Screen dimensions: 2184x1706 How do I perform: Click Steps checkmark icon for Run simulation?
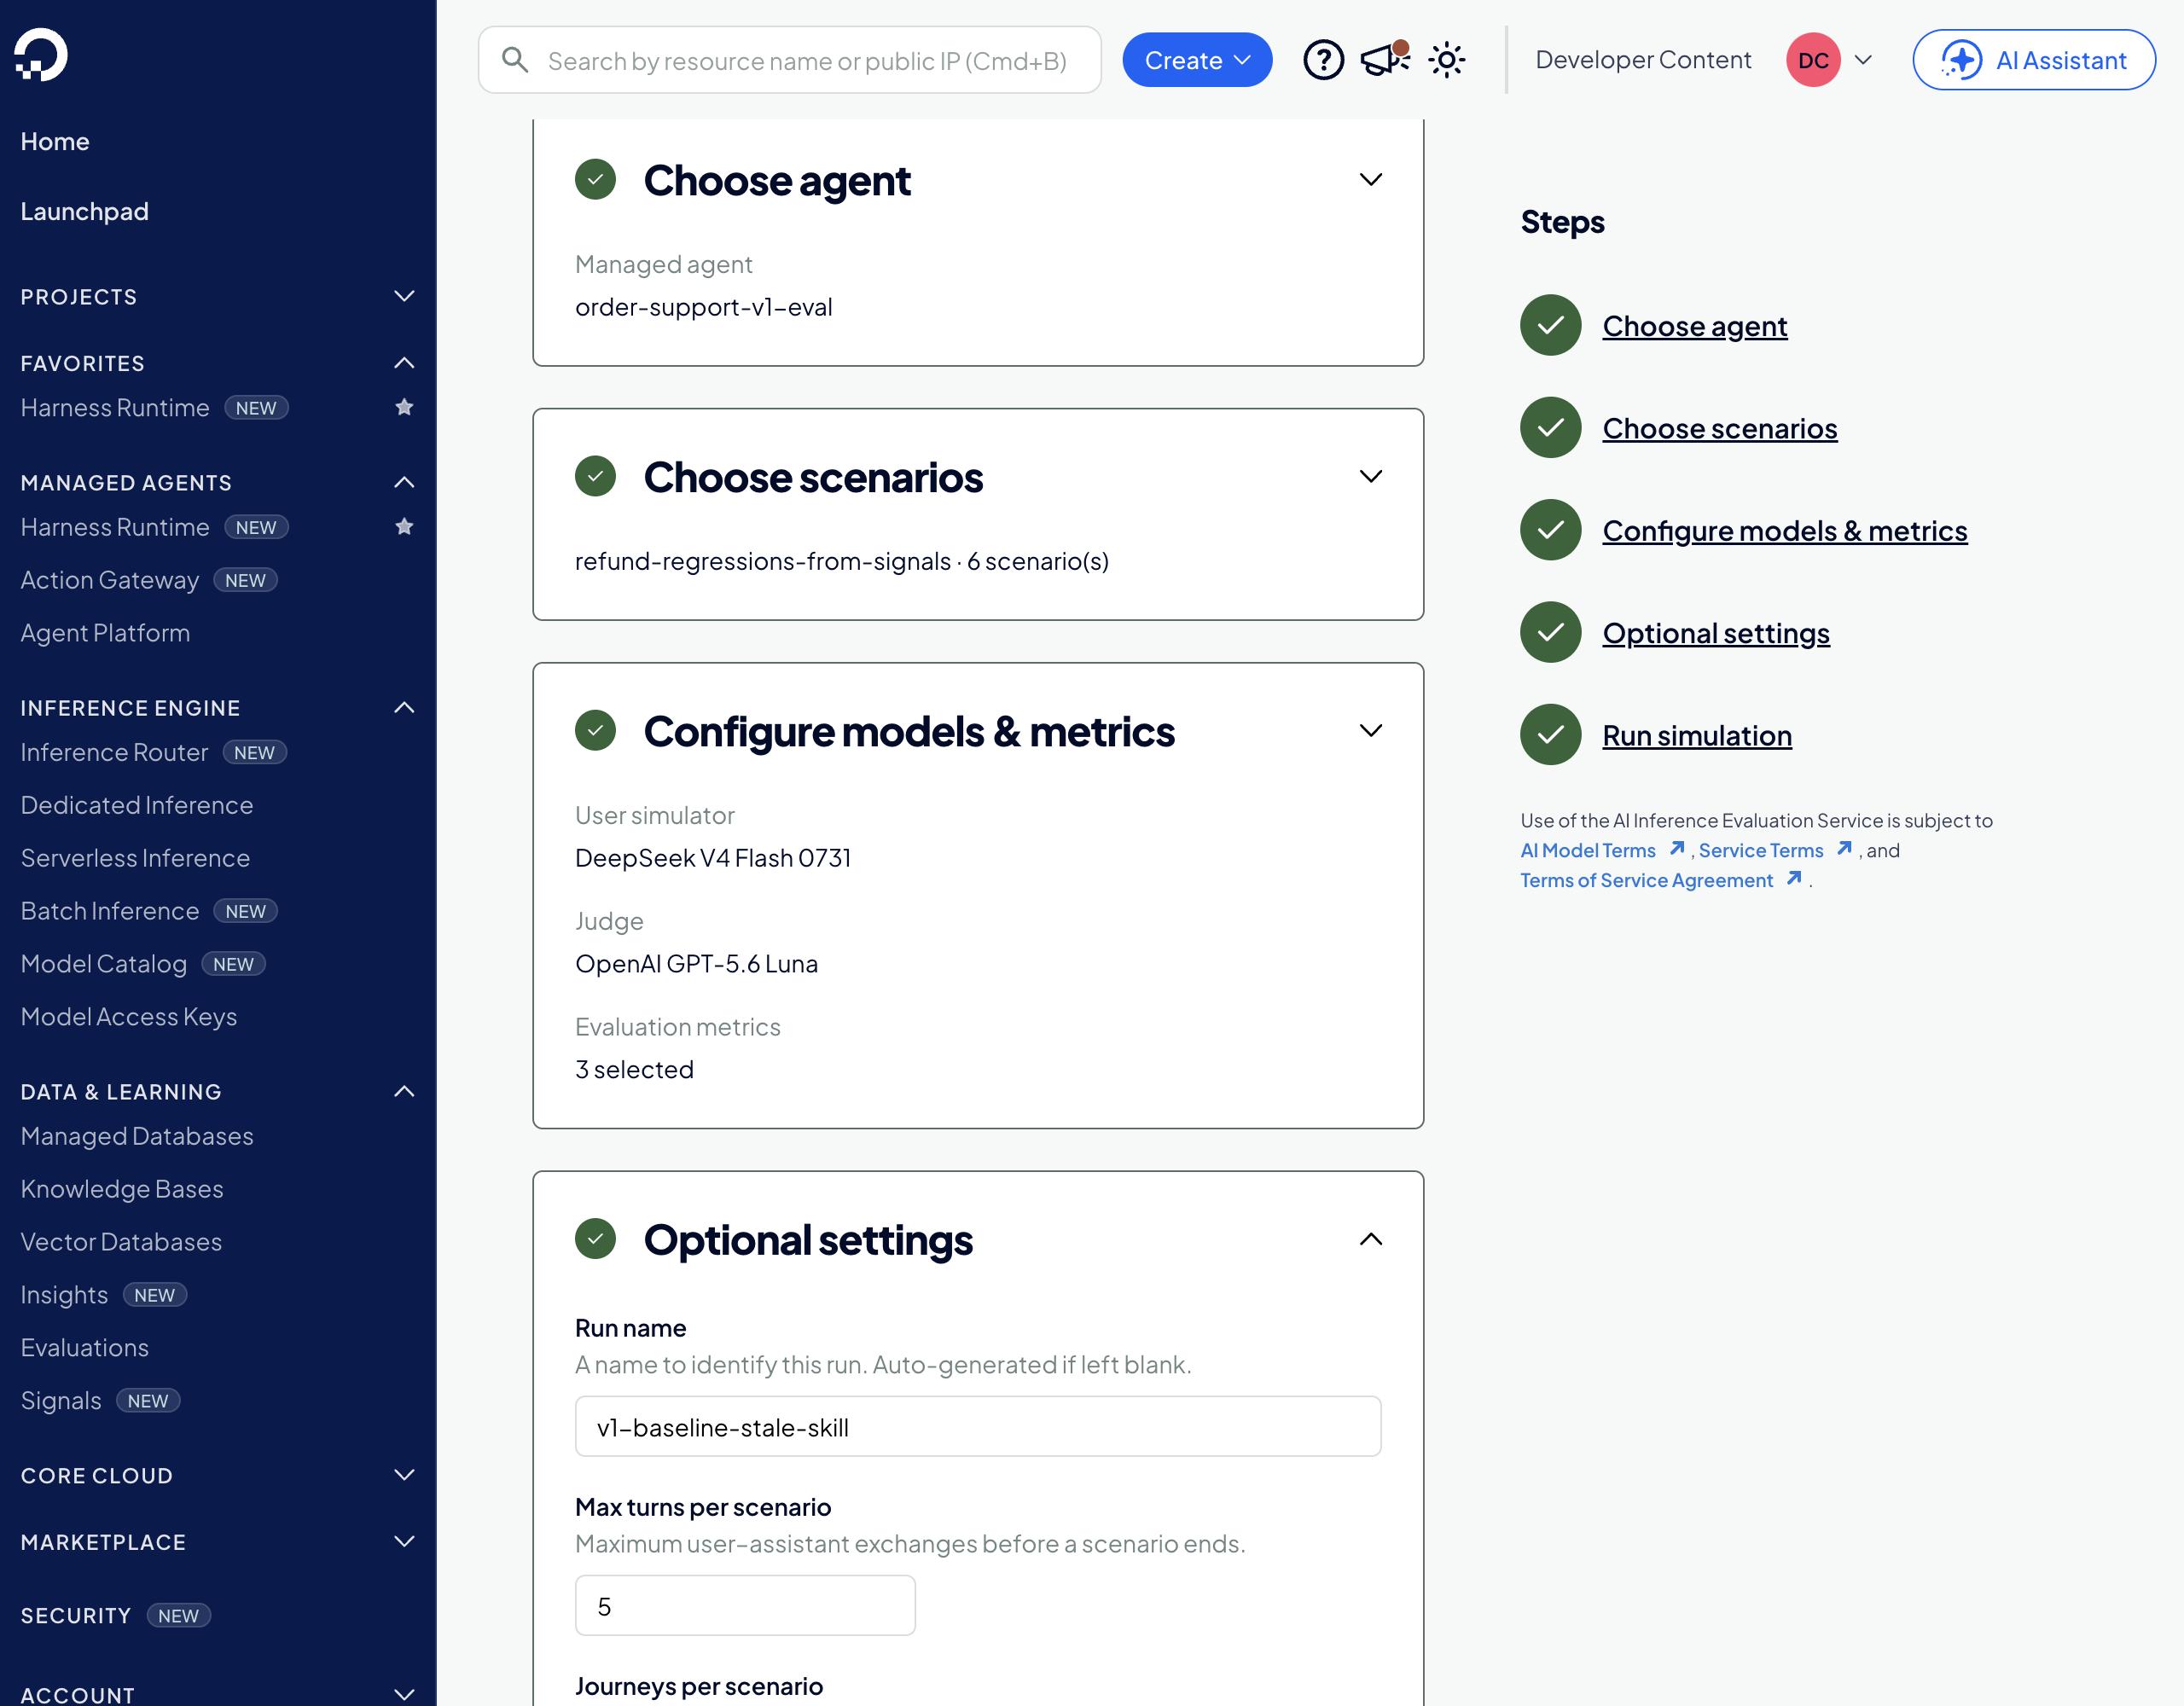[1550, 735]
